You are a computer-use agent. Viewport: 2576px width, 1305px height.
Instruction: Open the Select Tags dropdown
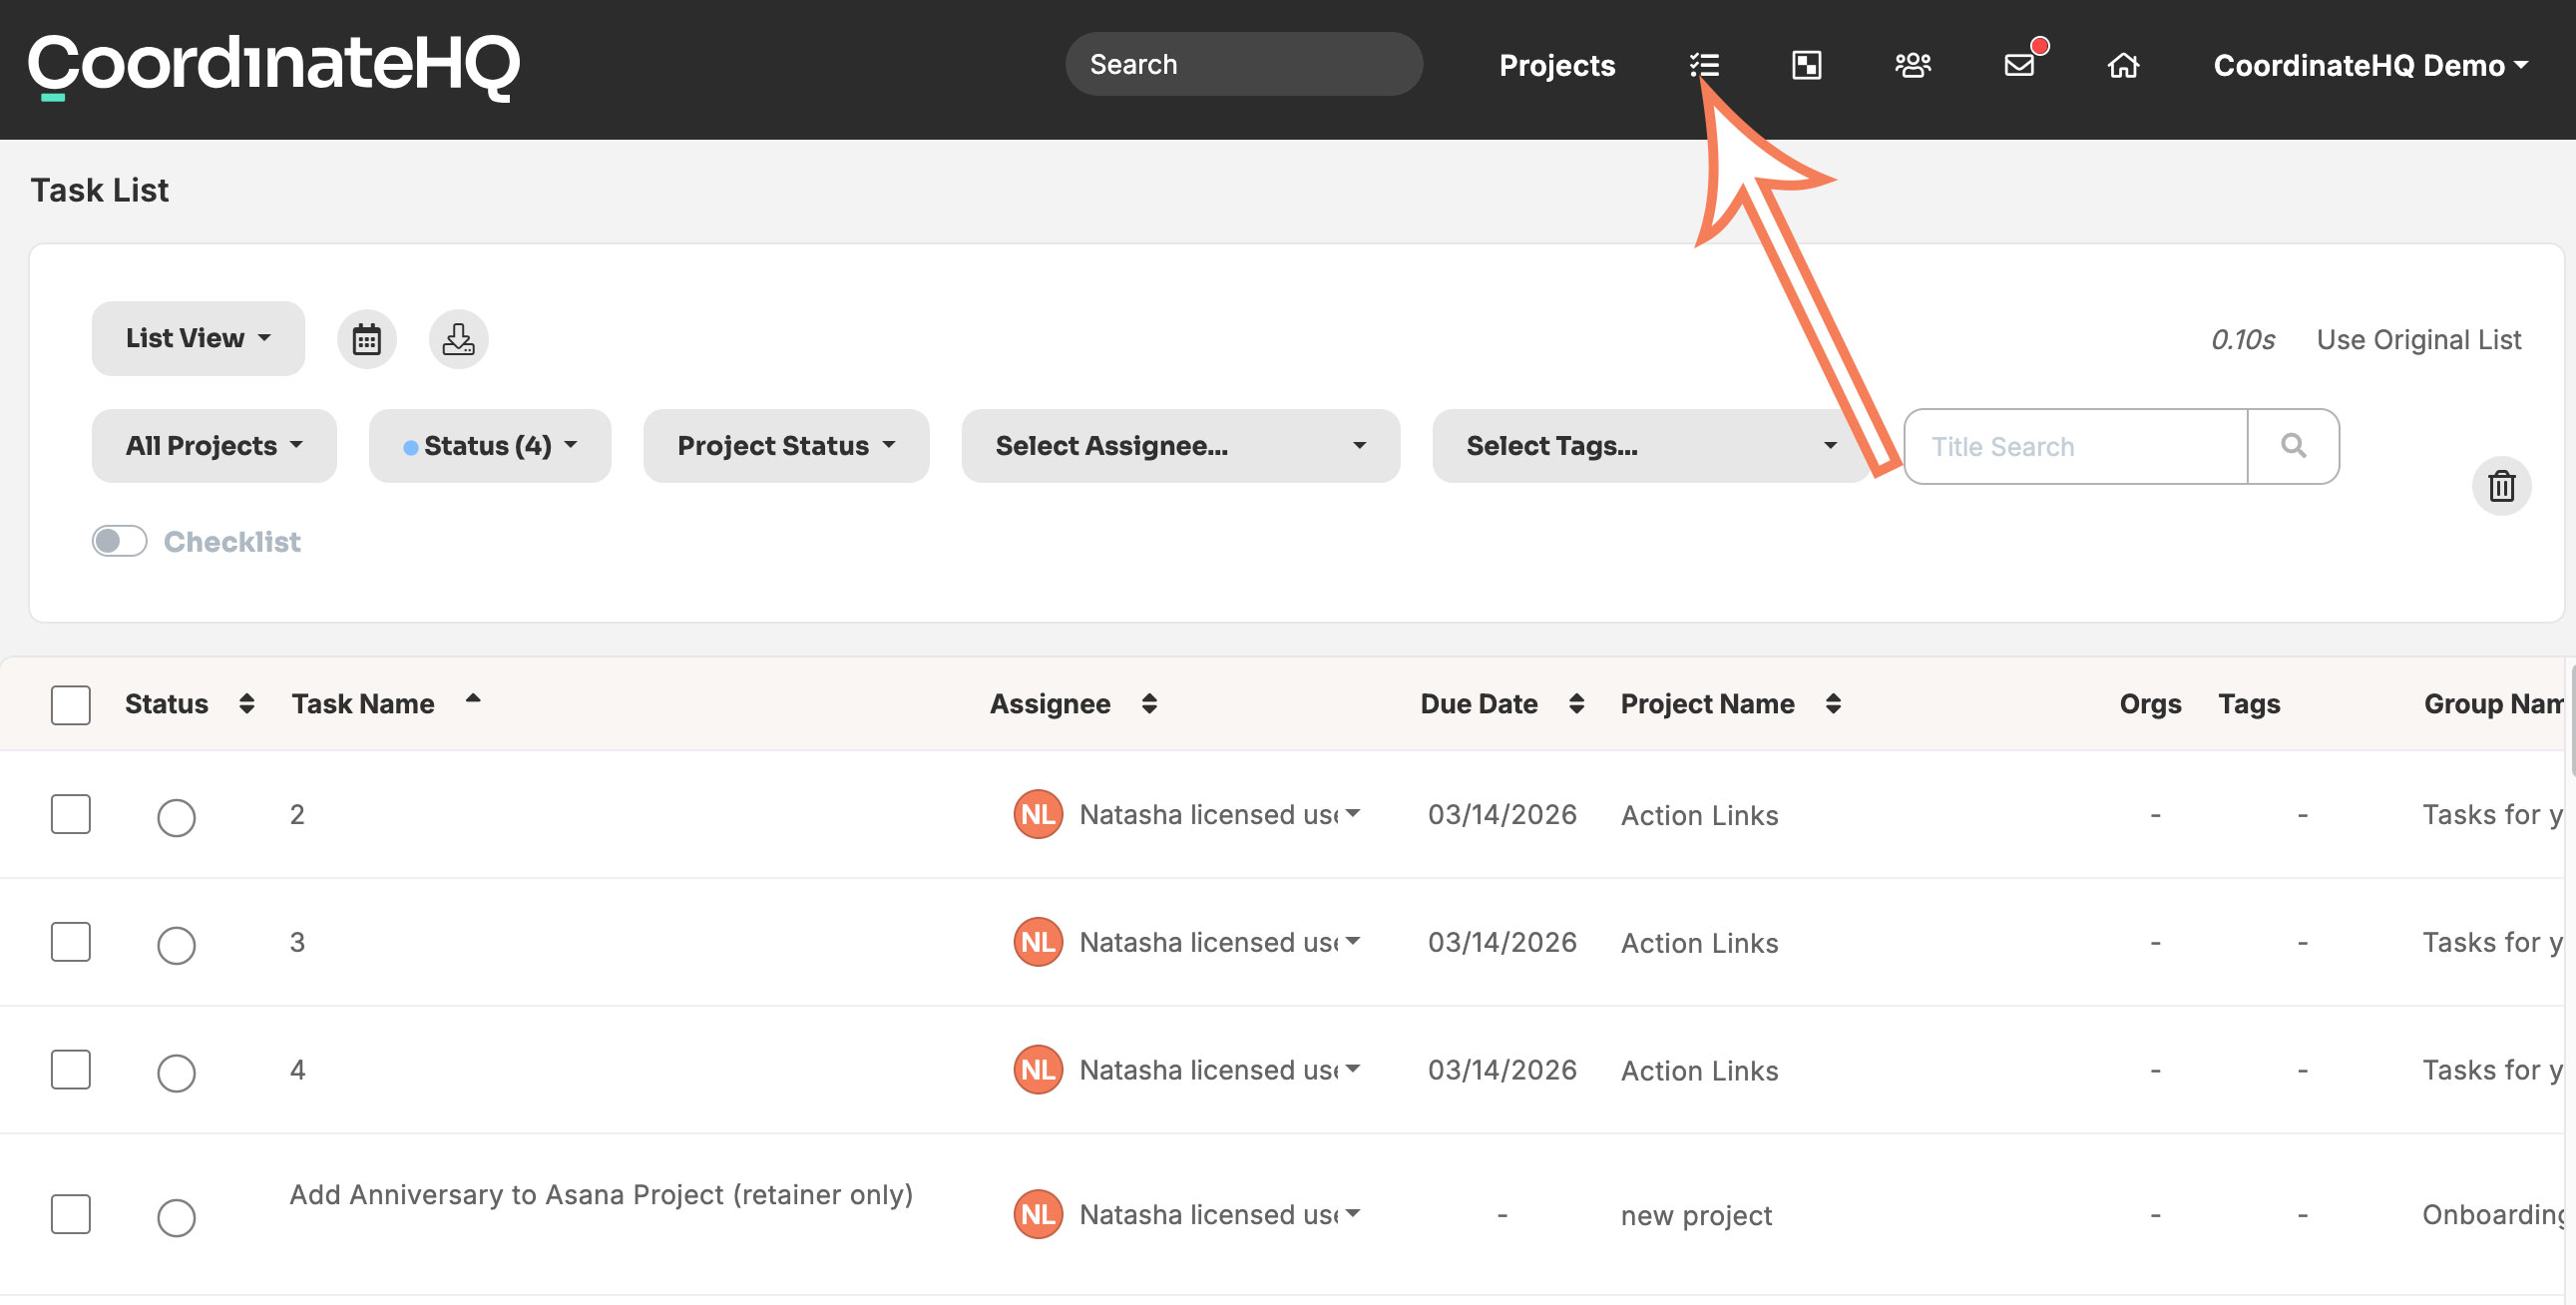[x=1651, y=446]
